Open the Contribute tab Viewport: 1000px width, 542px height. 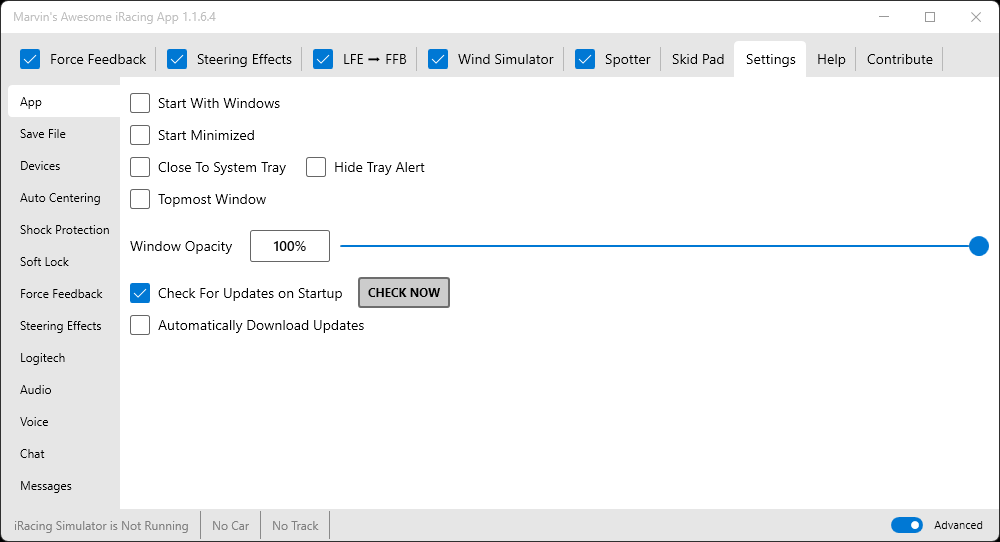899,59
